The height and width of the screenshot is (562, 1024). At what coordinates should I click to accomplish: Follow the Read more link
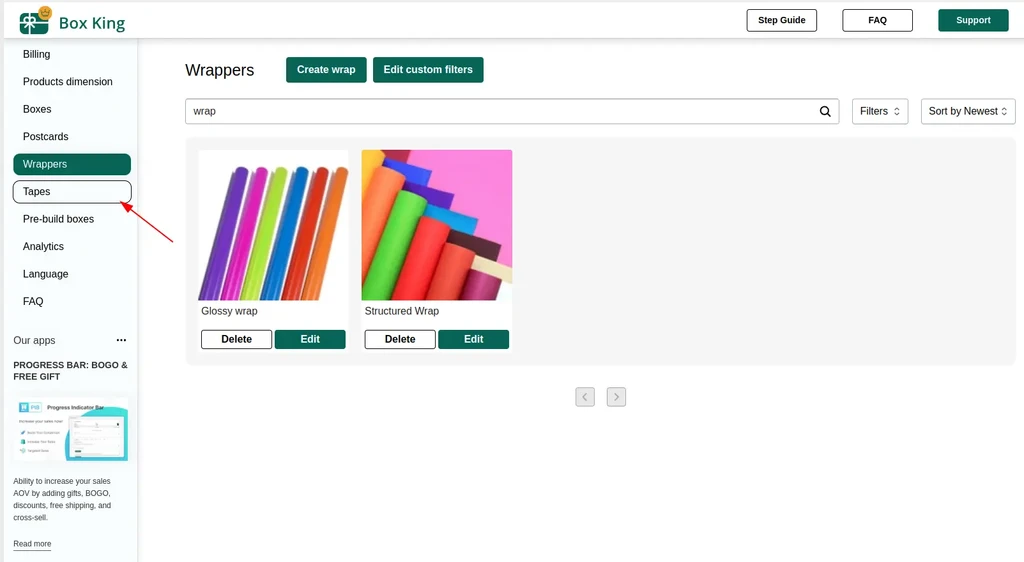coord(32,544)
